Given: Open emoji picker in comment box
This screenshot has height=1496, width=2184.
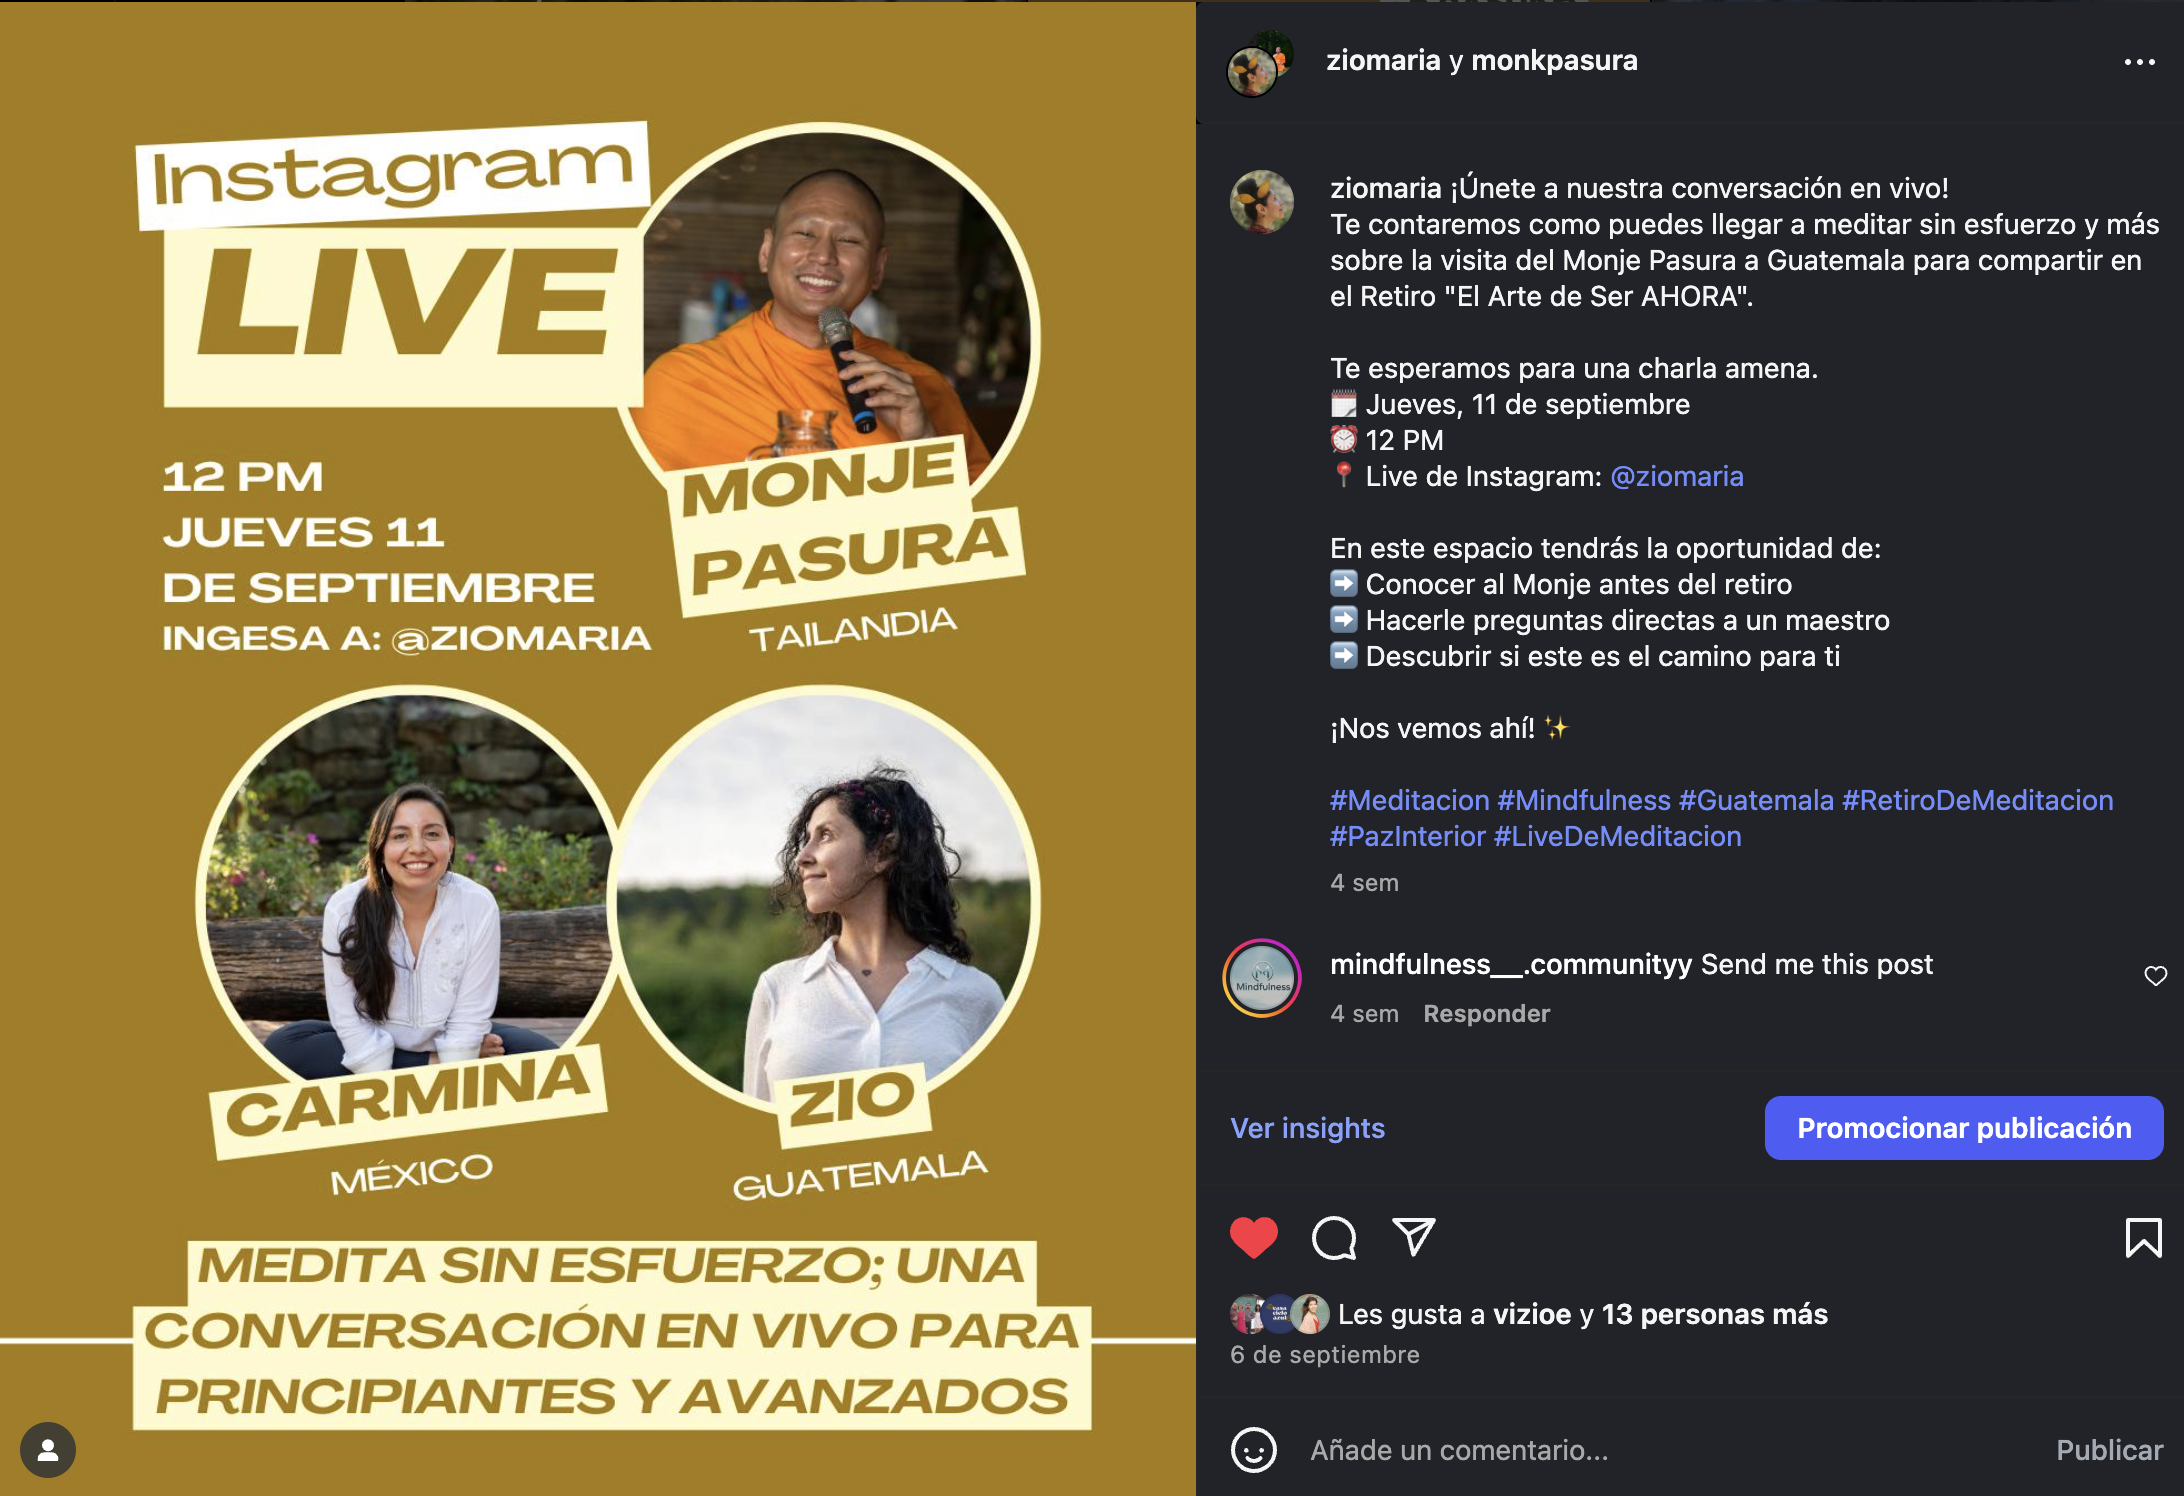Looking at the screenshot, I should pyautogui.click(x=1254, y=1450).
